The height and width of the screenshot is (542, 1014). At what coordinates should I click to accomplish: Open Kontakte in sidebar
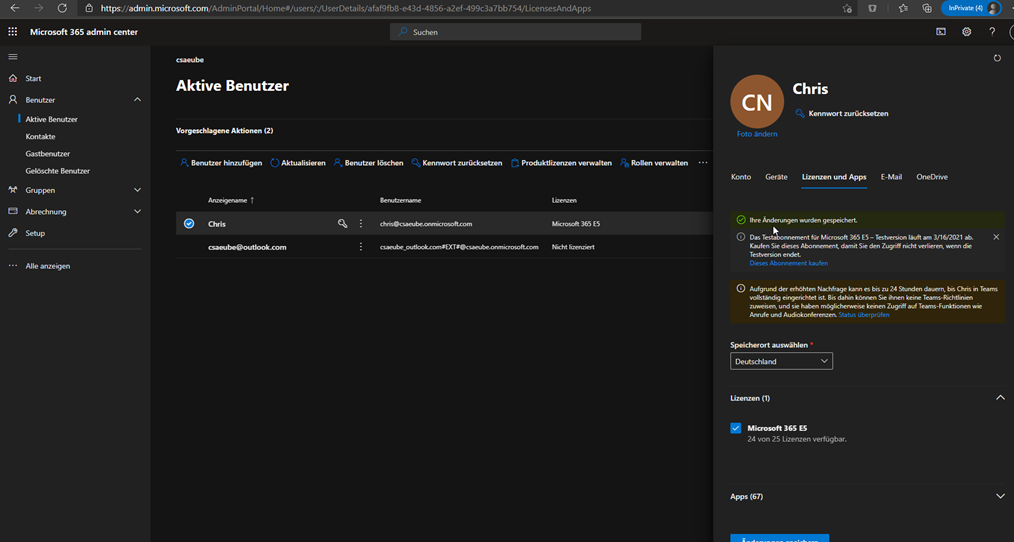[x=40, y=136]
